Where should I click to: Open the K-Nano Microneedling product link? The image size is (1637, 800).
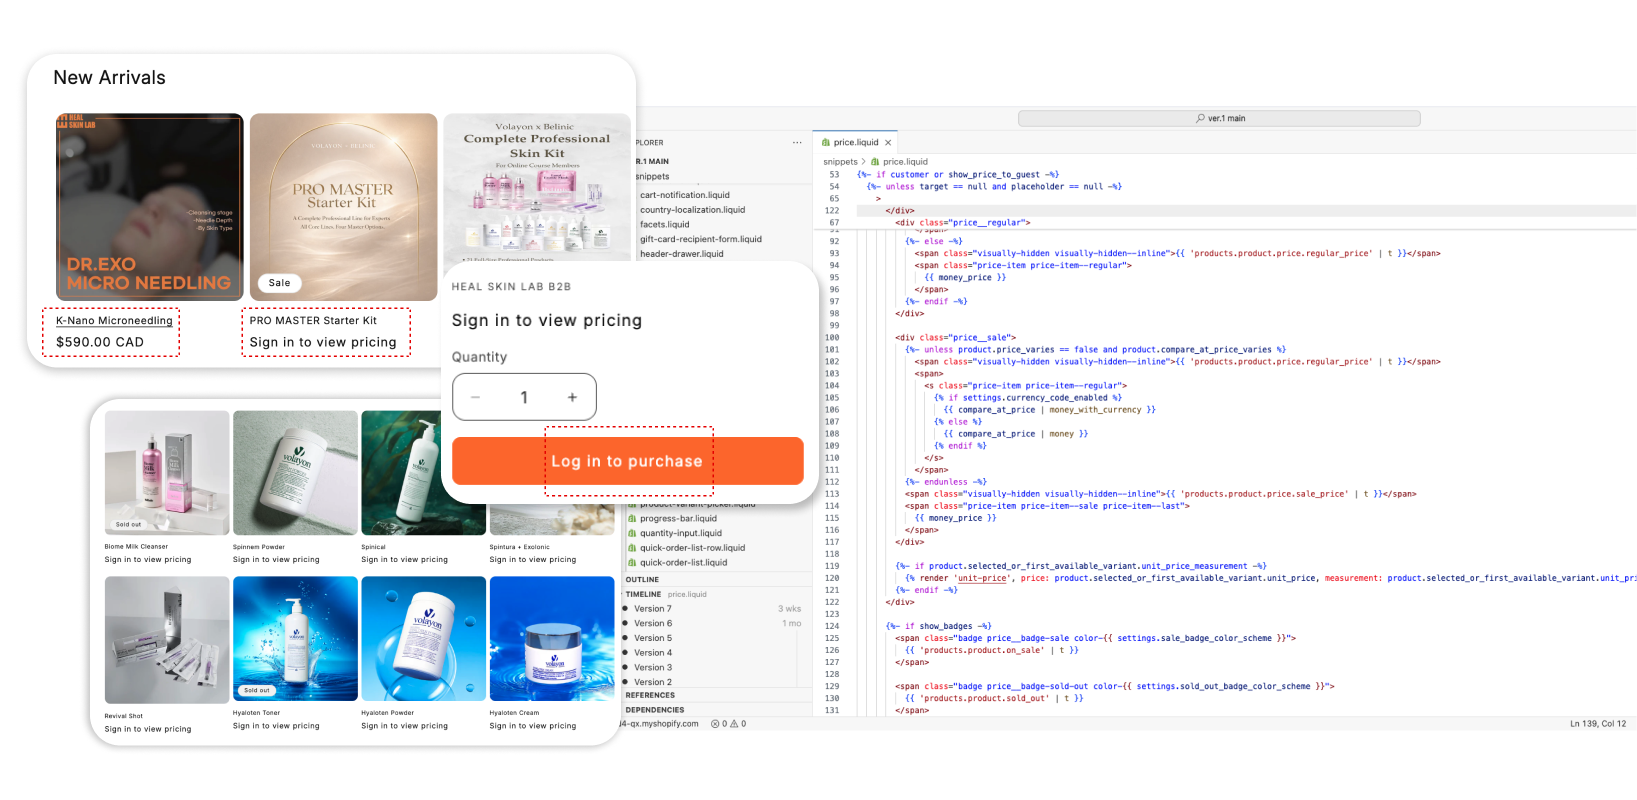pos(114,321)
